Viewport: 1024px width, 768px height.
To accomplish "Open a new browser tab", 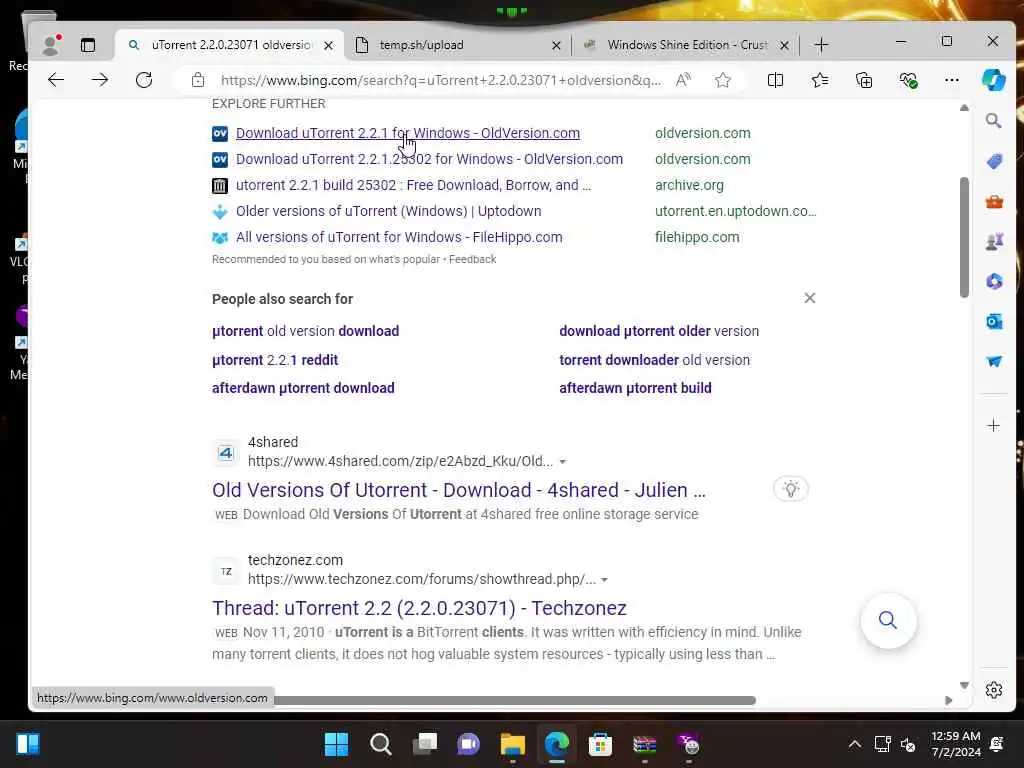I will (x=822, y=45).
